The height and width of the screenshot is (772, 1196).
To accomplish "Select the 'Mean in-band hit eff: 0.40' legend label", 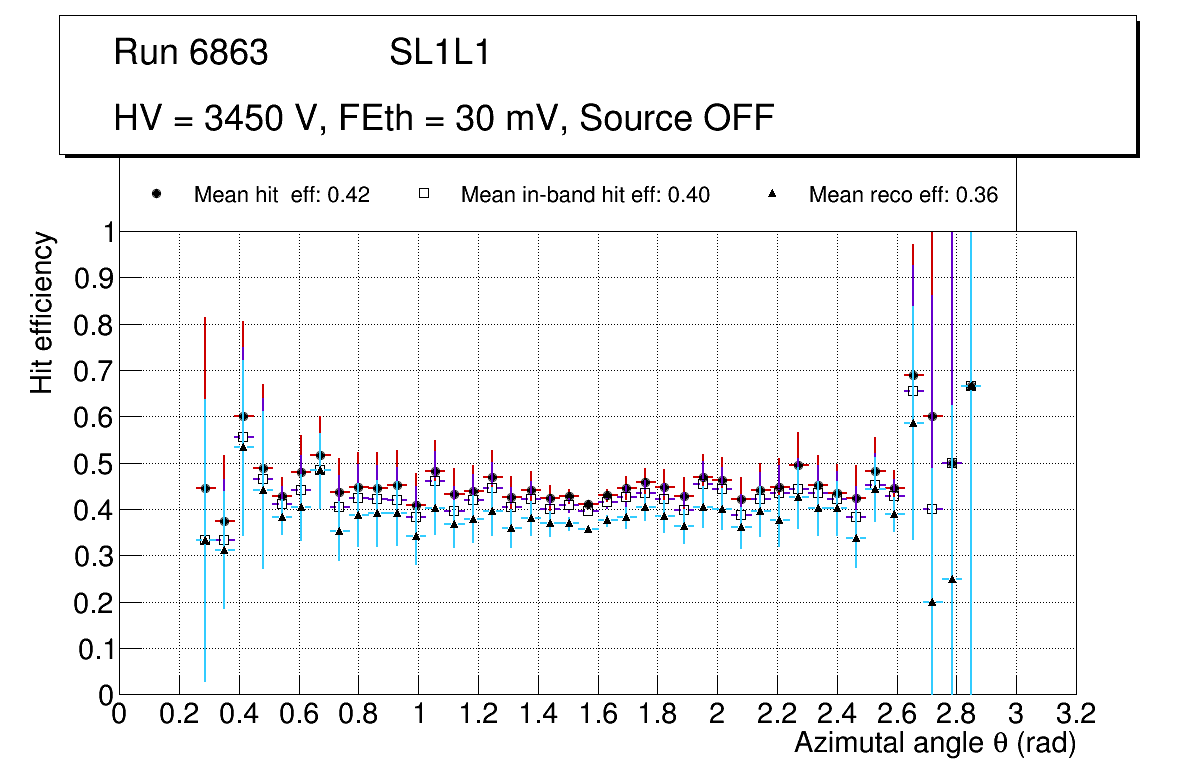I will point(585,195).
